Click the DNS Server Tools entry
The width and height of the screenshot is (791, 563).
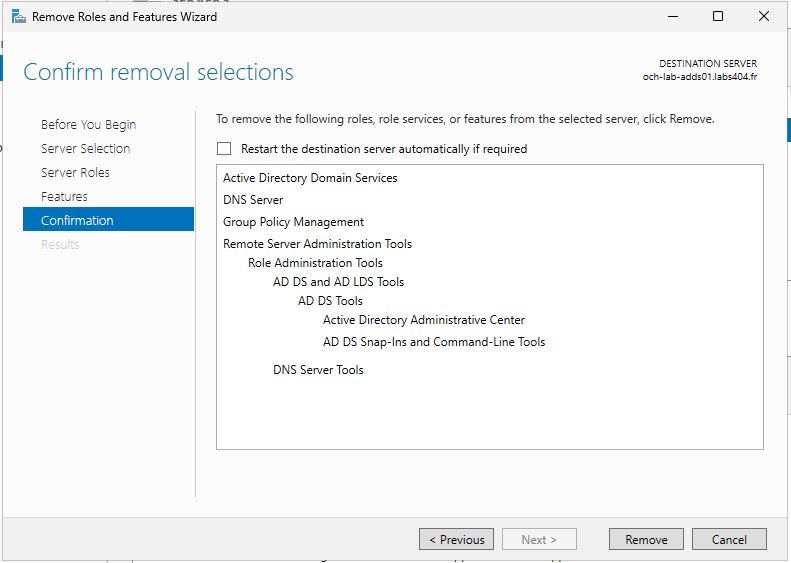tap(318, 370)
